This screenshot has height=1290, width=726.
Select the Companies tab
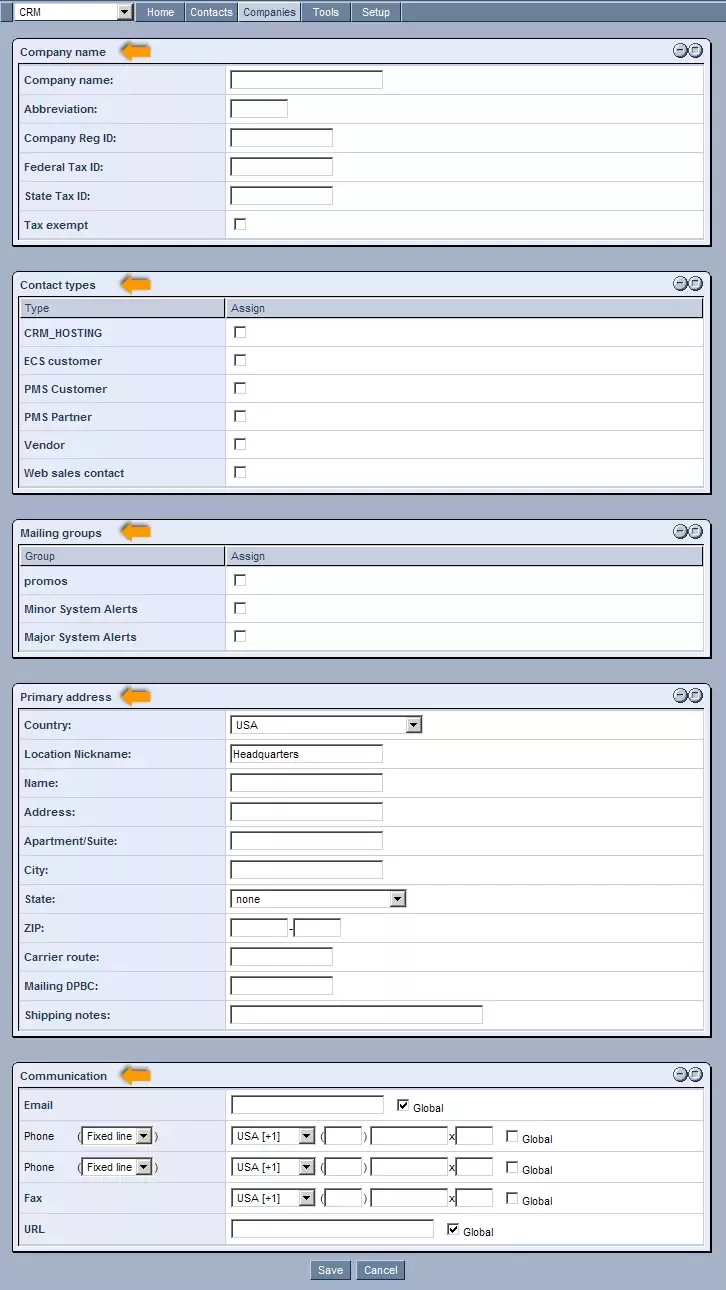pyautogui.click(x=270, y=12)
